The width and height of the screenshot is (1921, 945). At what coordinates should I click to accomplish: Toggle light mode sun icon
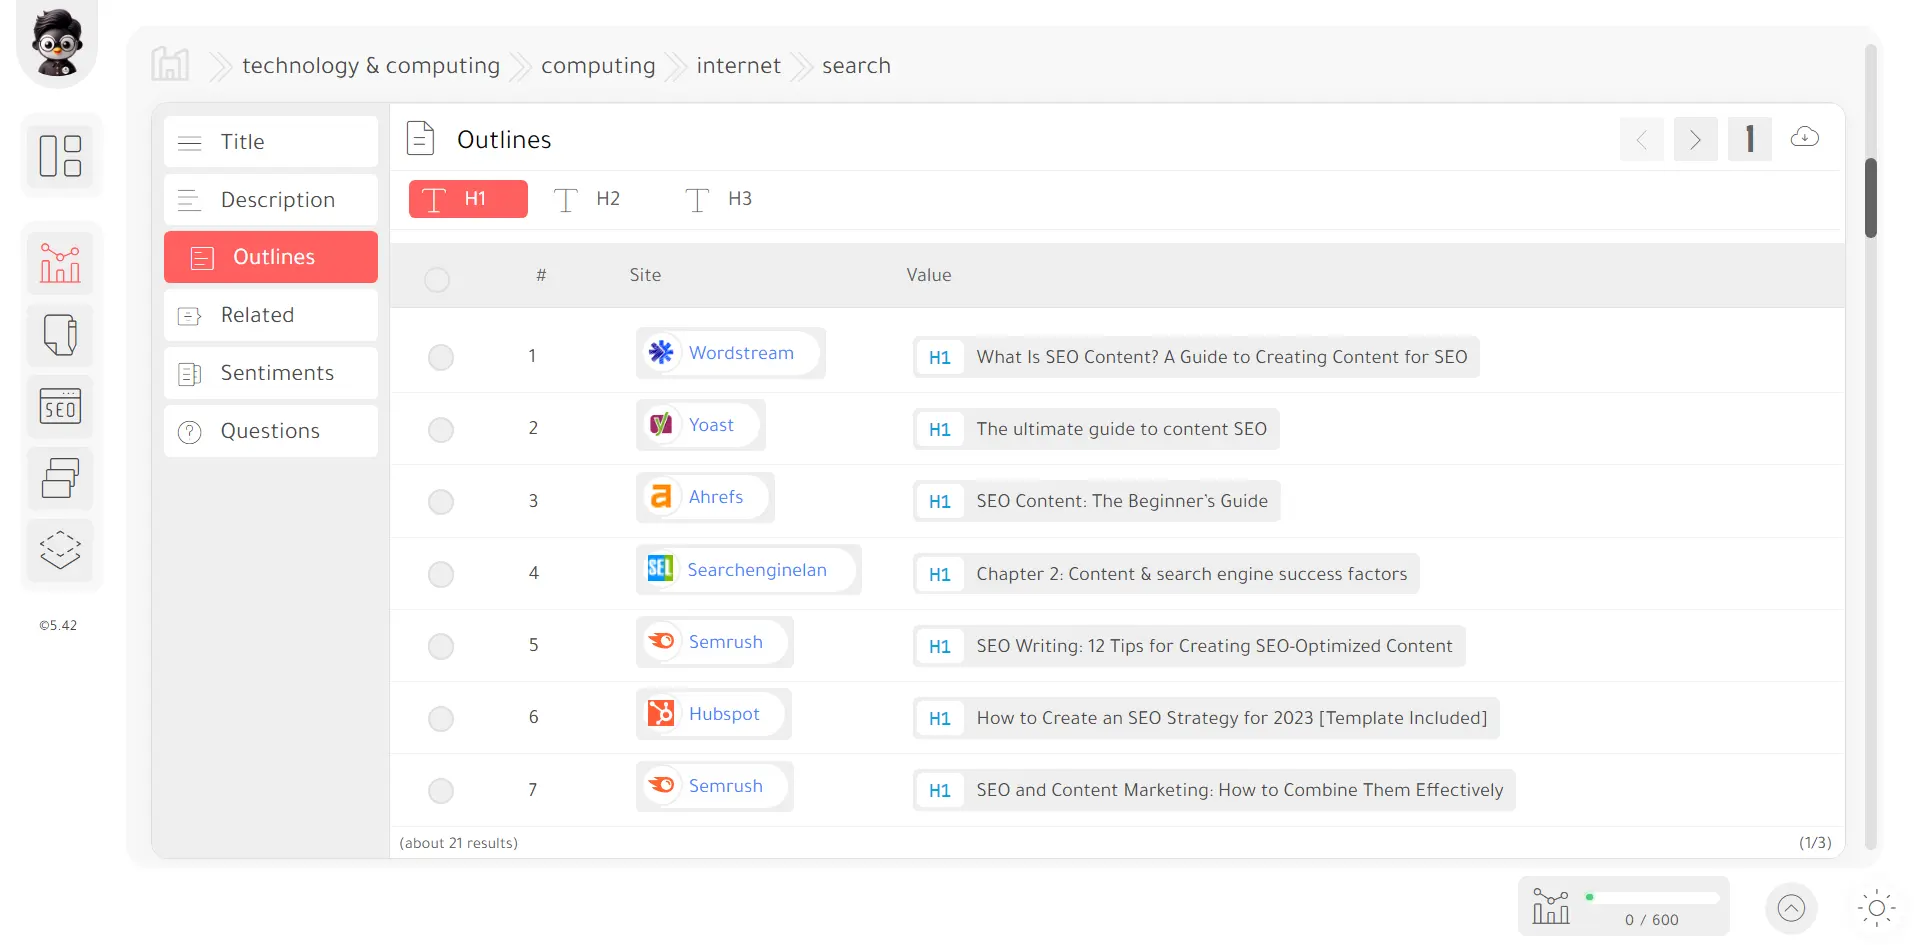click(1877, 908)
